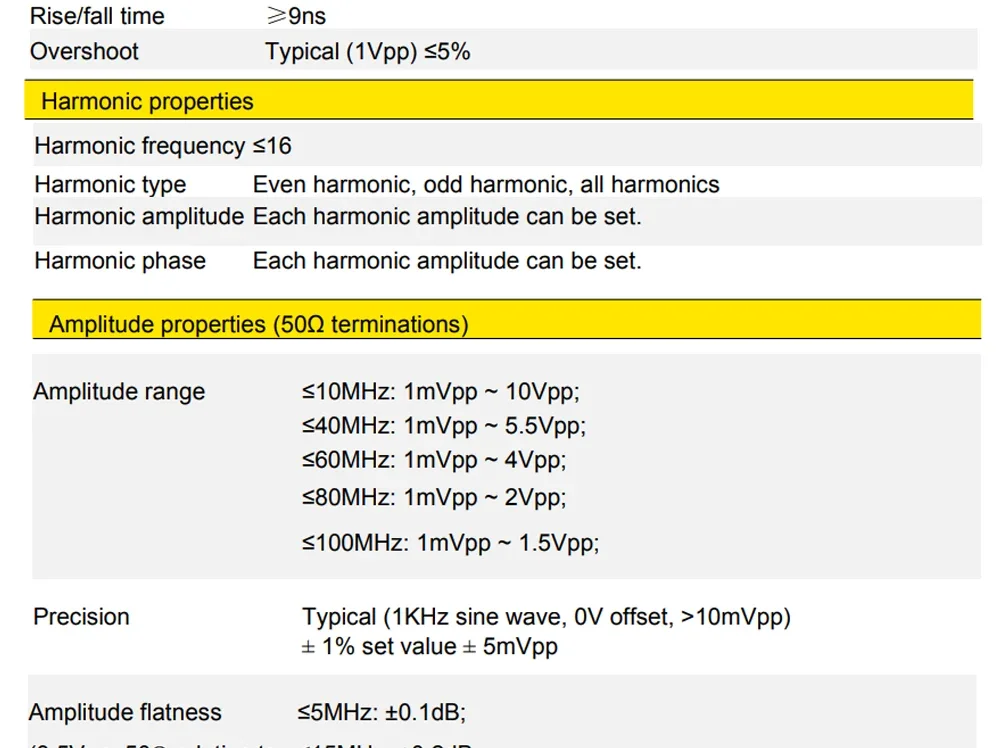Select the ≤100MHz: 1mVpp ~ 1.5Vpp line

click(x=450, y=543)
